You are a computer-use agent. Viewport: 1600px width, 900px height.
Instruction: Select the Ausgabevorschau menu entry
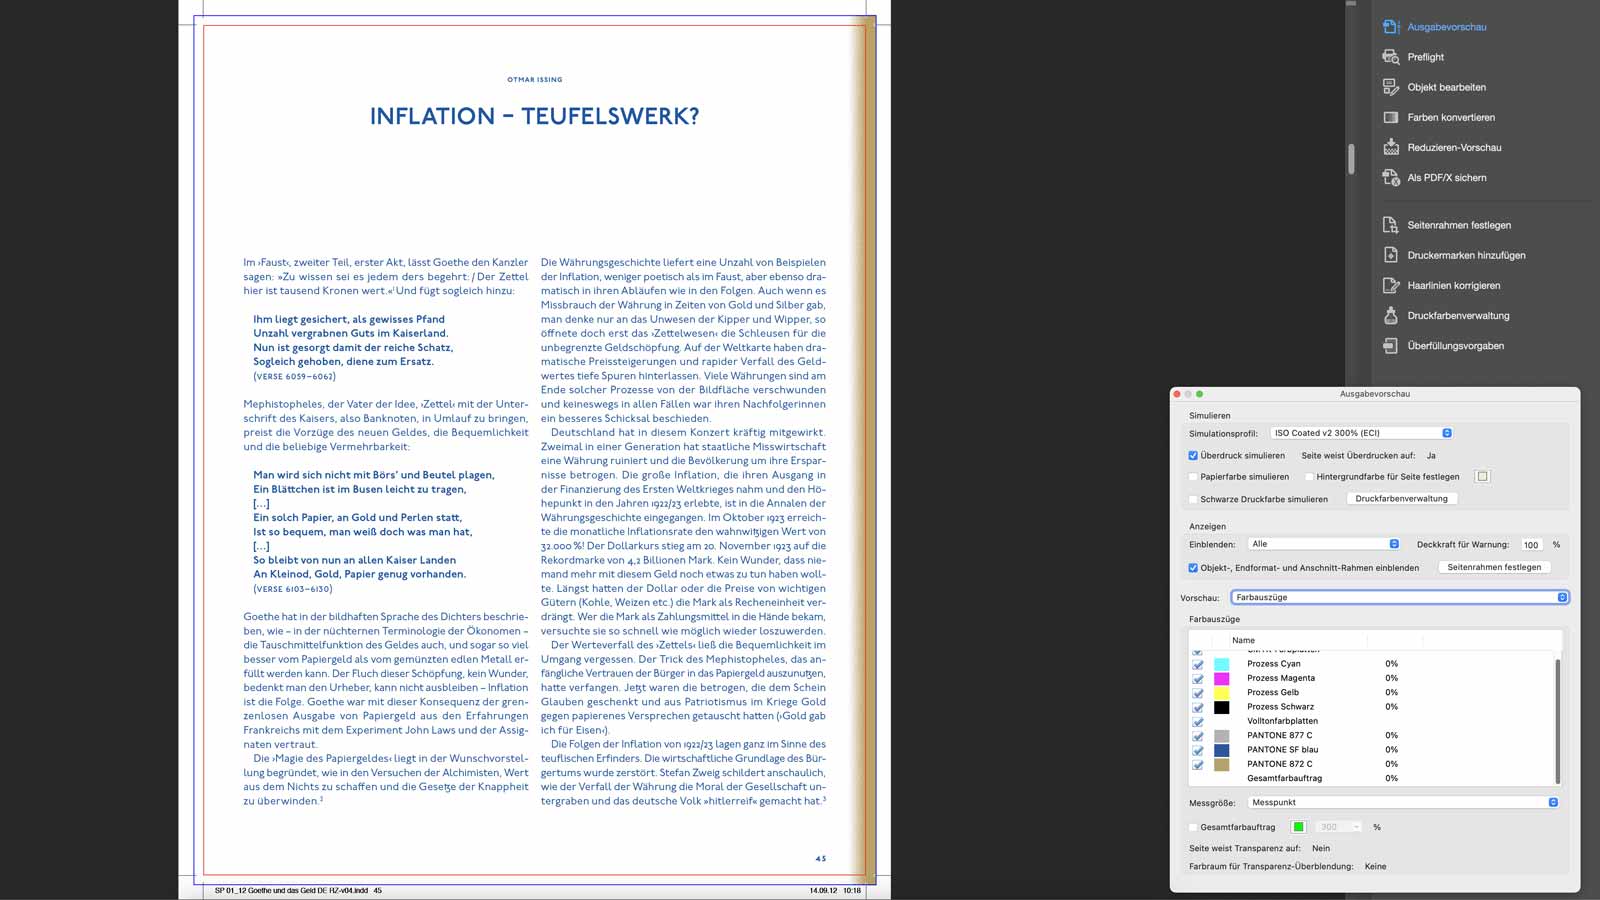[1447, 27]
